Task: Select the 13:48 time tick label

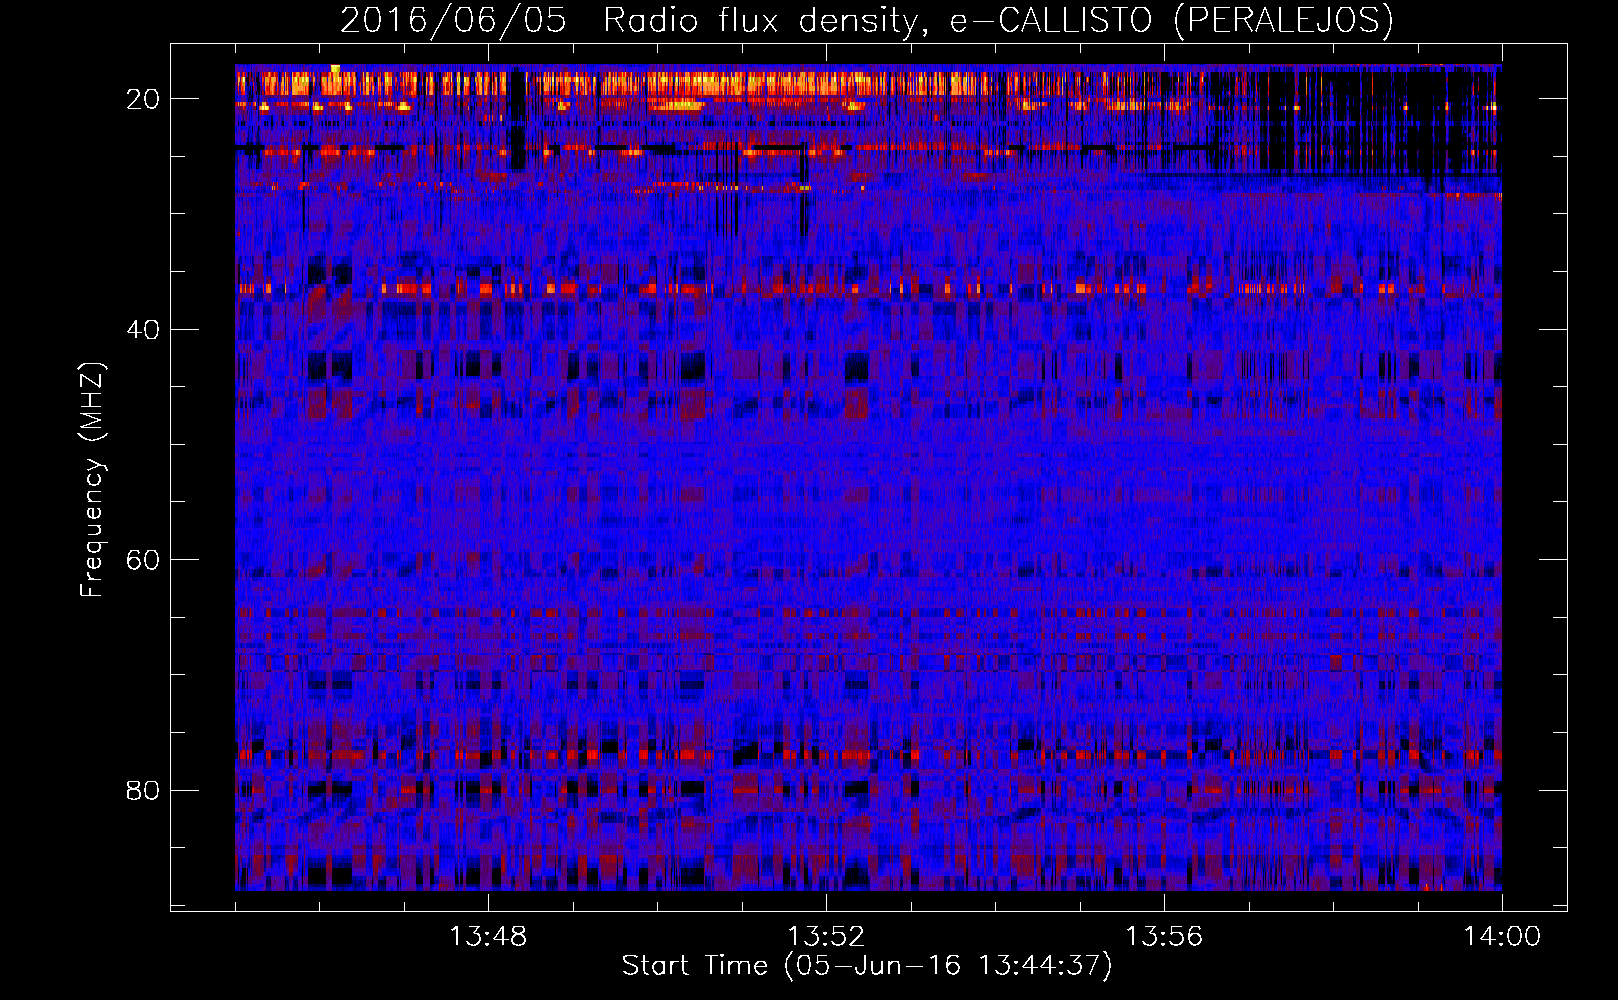Action: pyautogui.click(x=488, y=937)
